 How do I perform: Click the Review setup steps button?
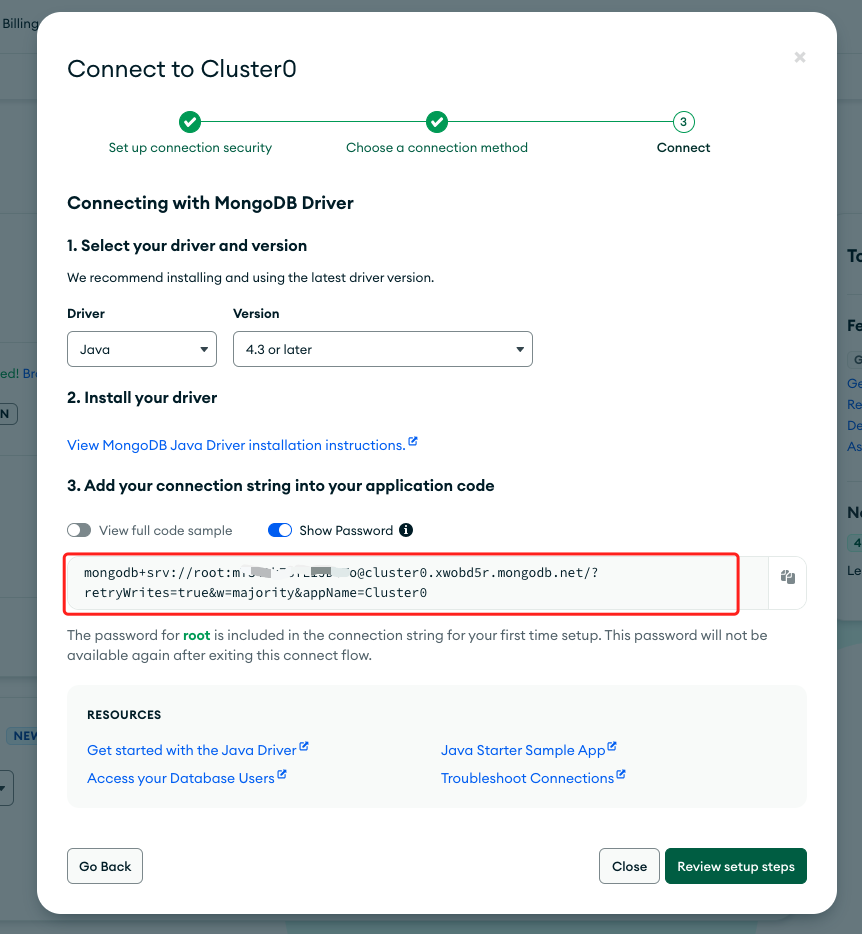tap(735, 866)
